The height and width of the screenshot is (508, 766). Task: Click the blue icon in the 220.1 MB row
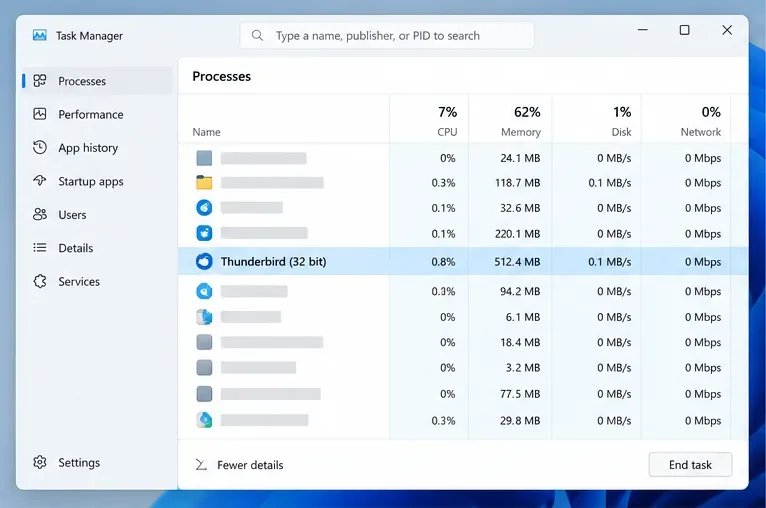tap(204, 233)
